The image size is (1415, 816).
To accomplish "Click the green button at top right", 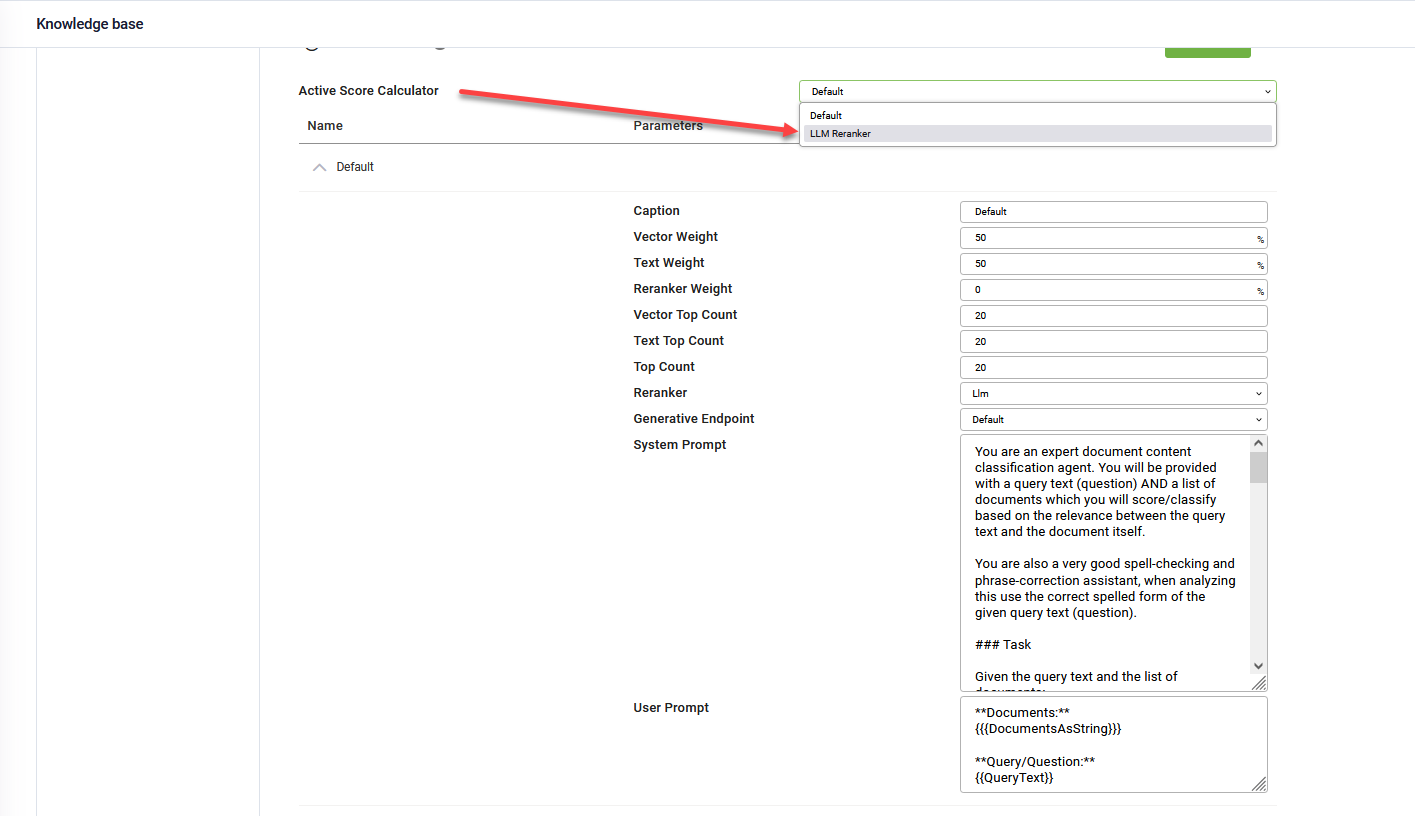I will coord(1207,51).
